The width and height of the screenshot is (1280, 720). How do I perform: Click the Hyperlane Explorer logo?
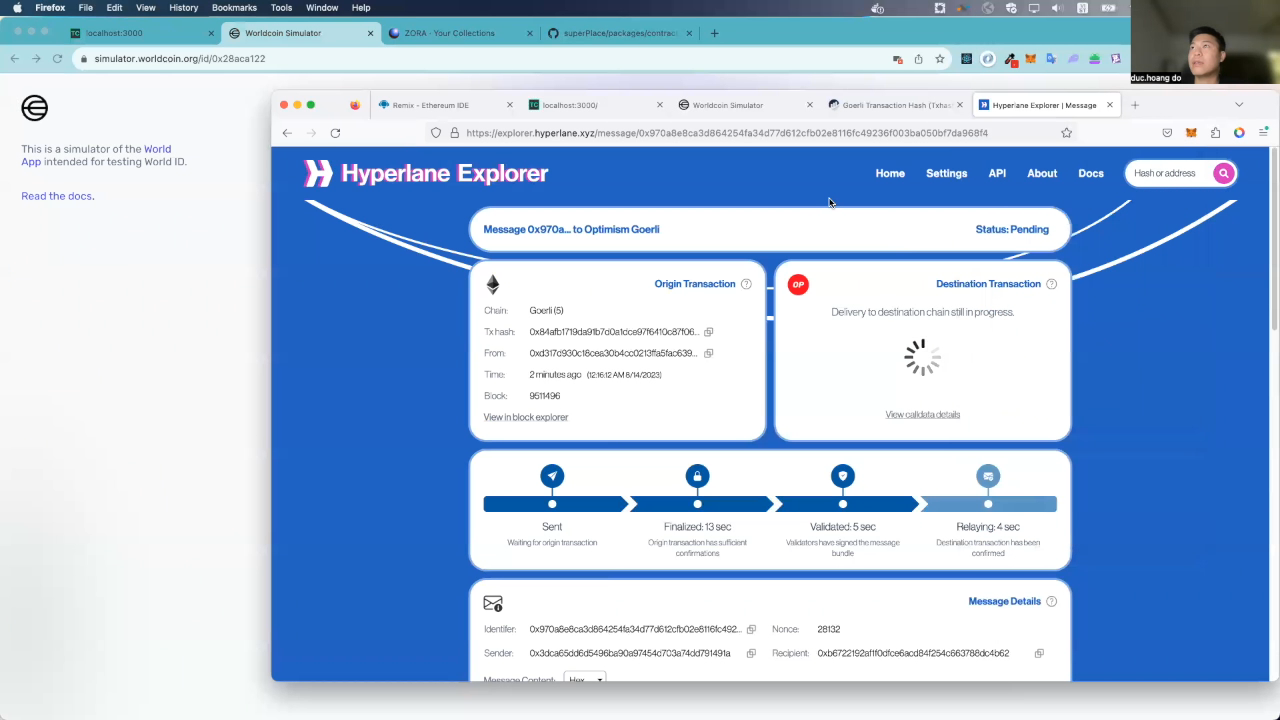(x=426, y=173)
